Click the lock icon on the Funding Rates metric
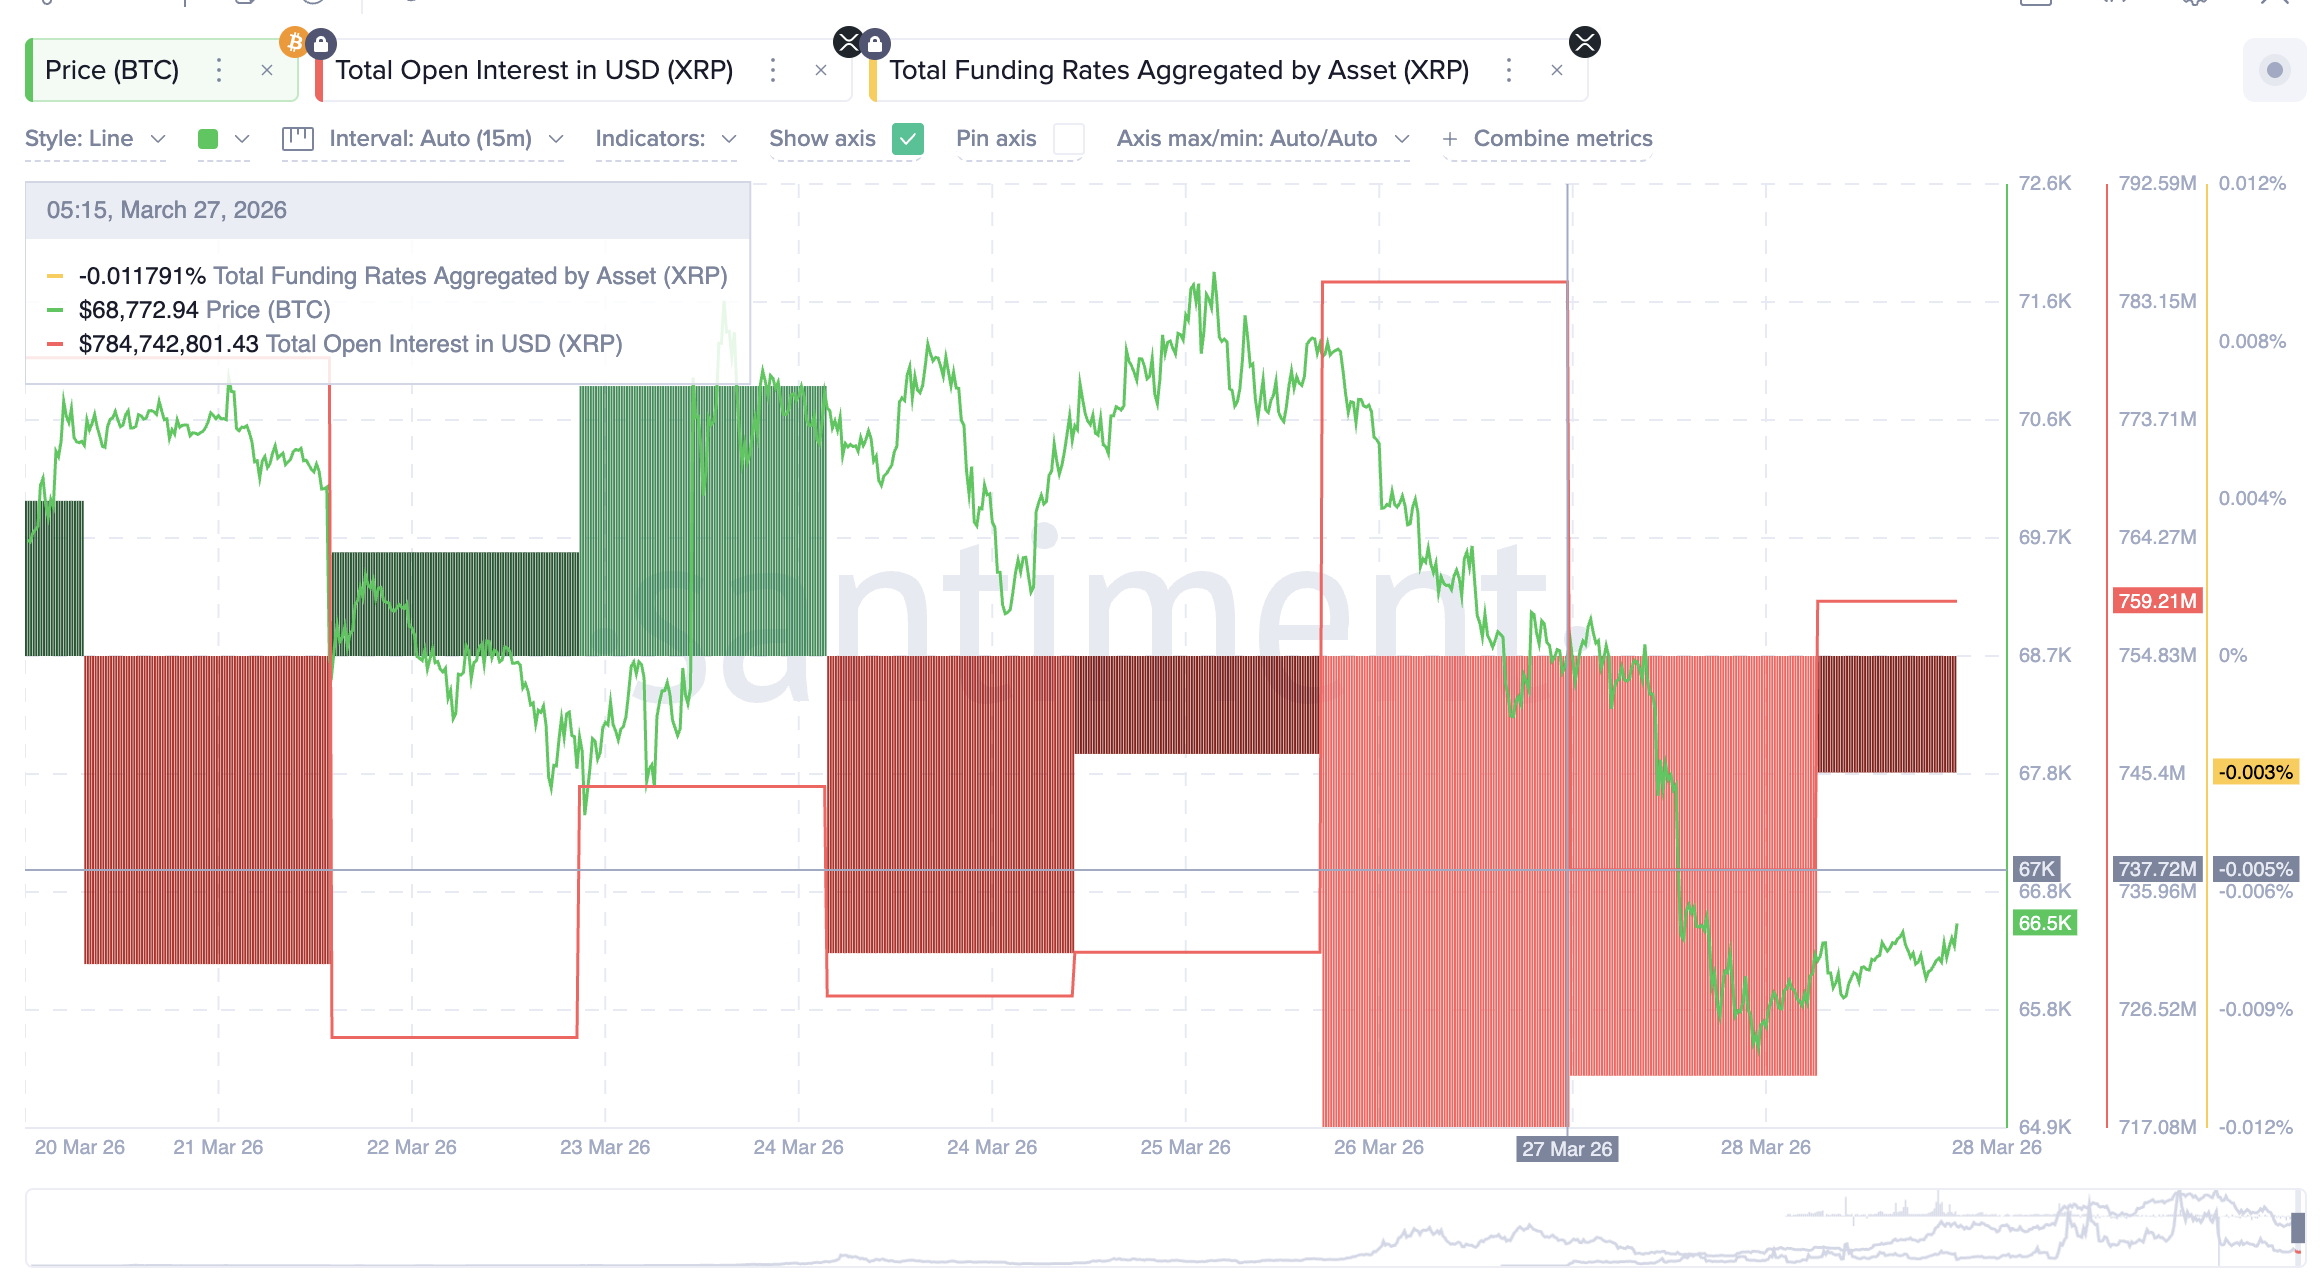The height and width of the screenshot is (1274, 2324). 877,43
